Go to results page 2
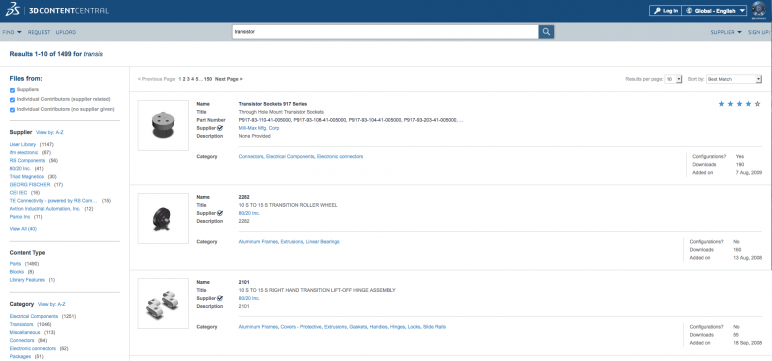 [x=184, y=79]
